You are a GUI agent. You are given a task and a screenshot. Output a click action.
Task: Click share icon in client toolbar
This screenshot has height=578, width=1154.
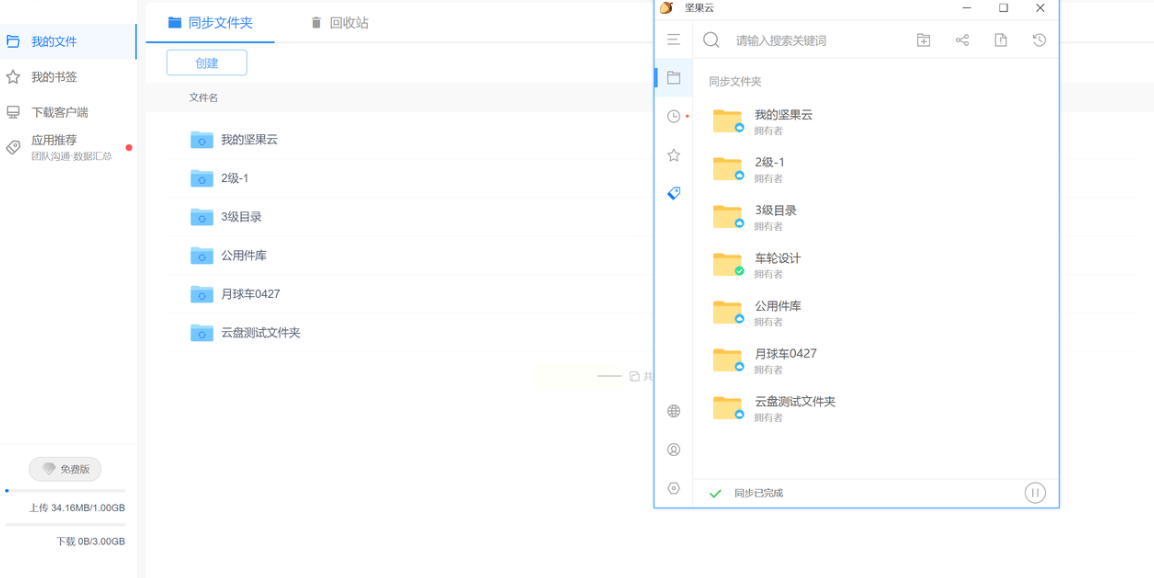[x=962, y=40]
